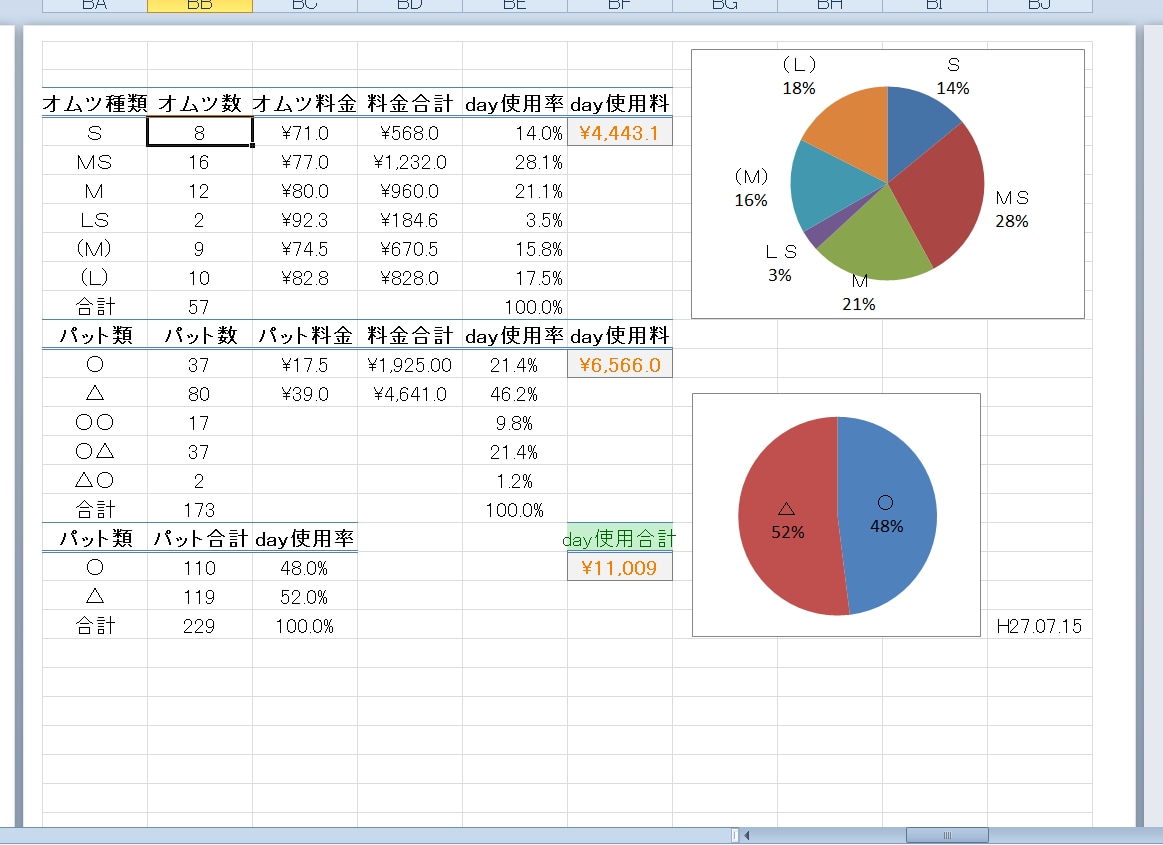Click the ¥1,232.0 total cell
Screen dimensions: 1163x845
click(410, 162)
